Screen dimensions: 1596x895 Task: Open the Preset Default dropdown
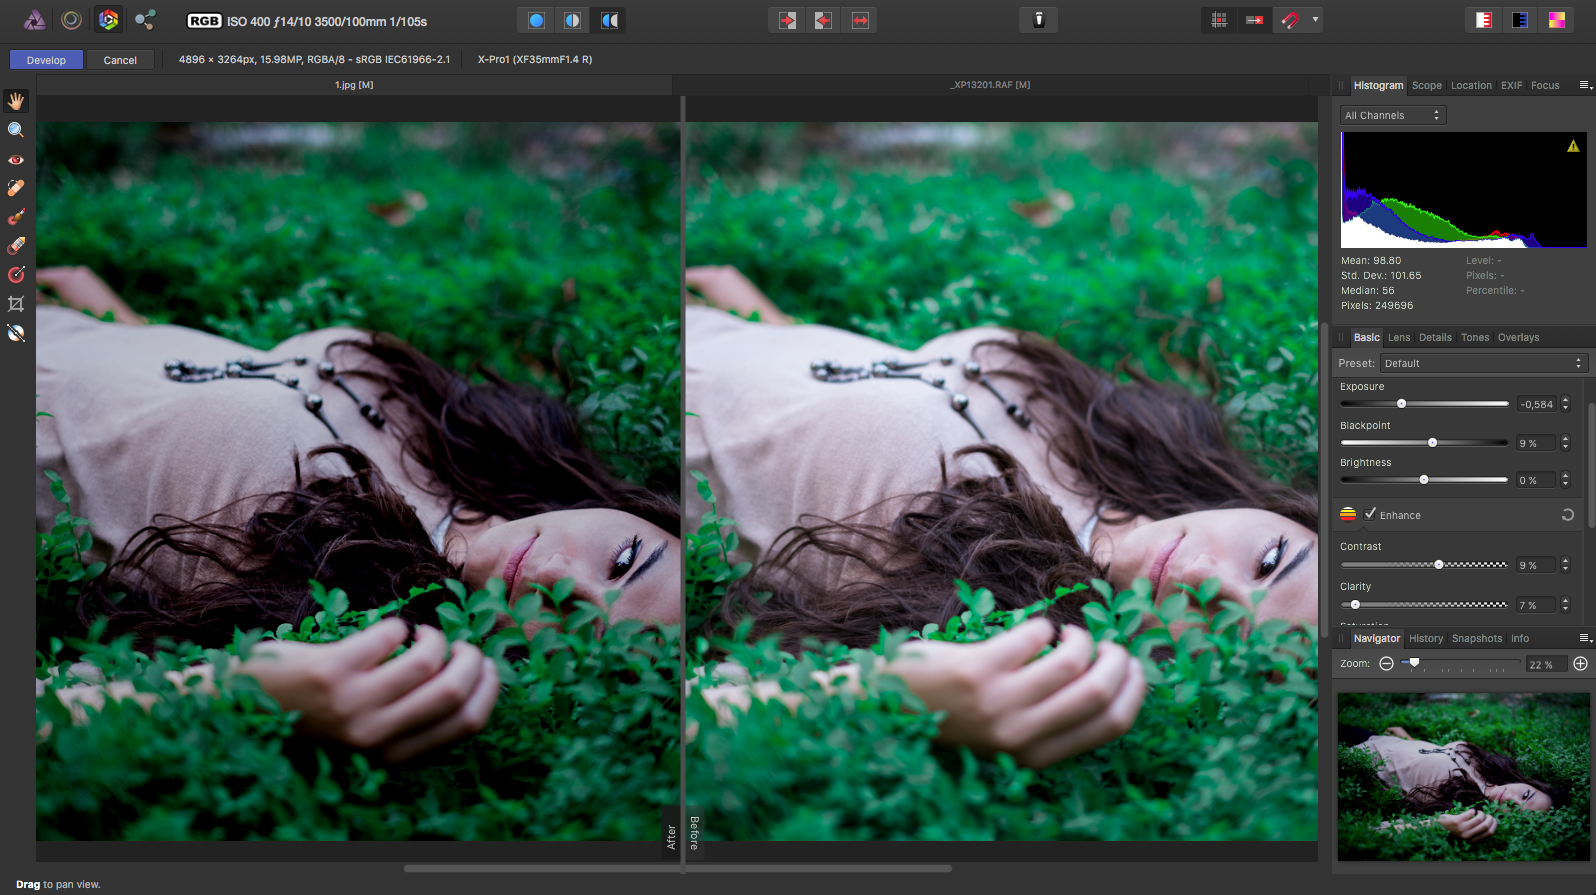click(1484, 363)
